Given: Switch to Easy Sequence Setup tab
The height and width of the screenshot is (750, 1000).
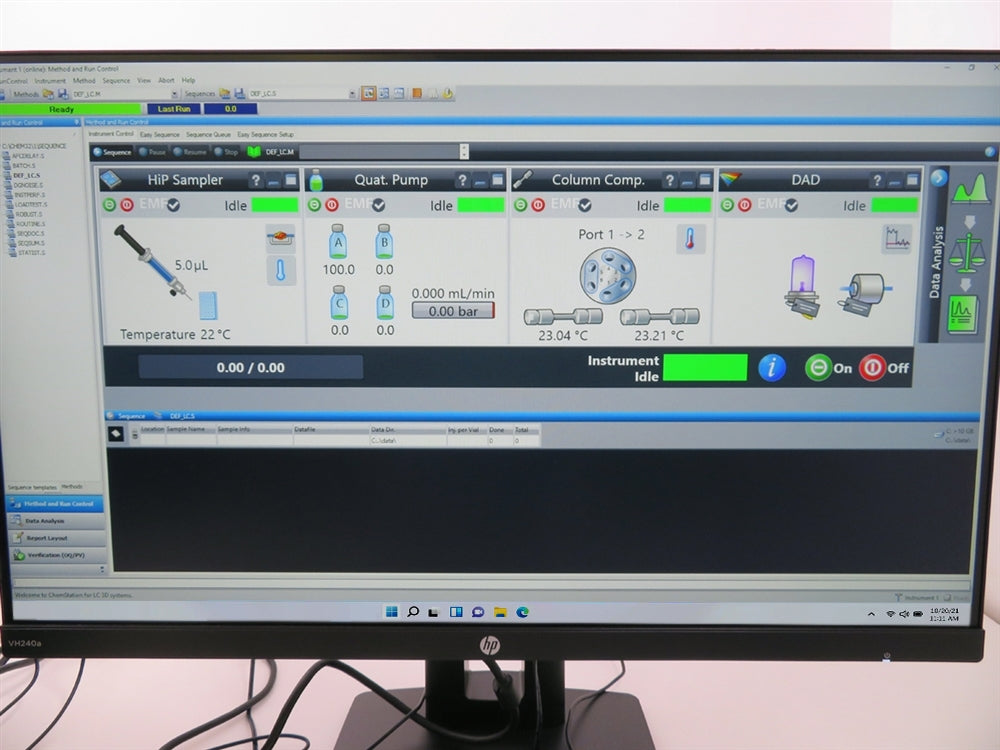Looking at the screenshot, I should (x=265, y=135).
